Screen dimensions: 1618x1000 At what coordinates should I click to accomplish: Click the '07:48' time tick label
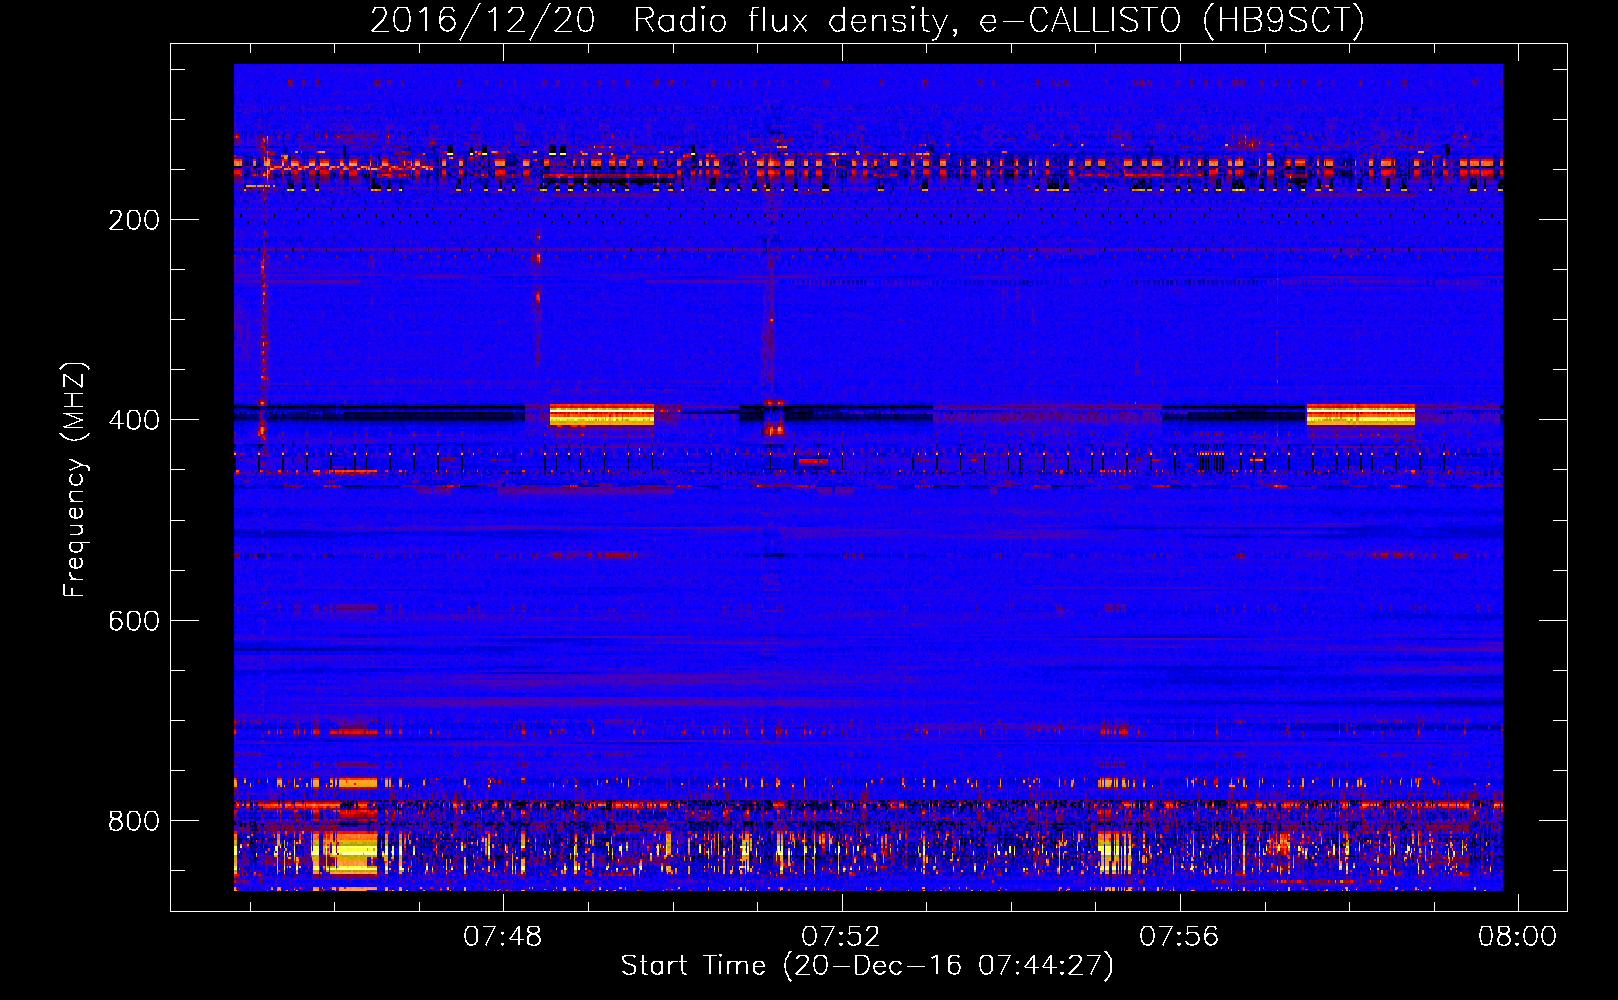[x=502, y=936]
